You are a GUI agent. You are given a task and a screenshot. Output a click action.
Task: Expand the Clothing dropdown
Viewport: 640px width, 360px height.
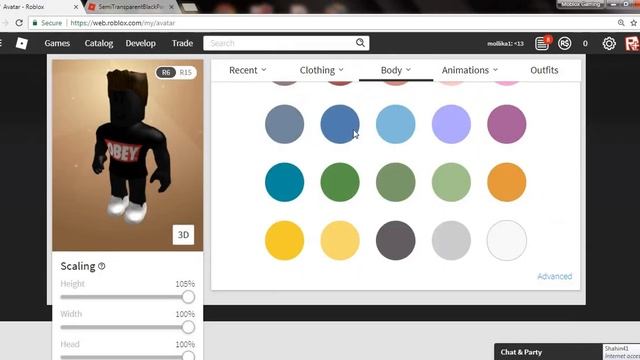(322, 70)
